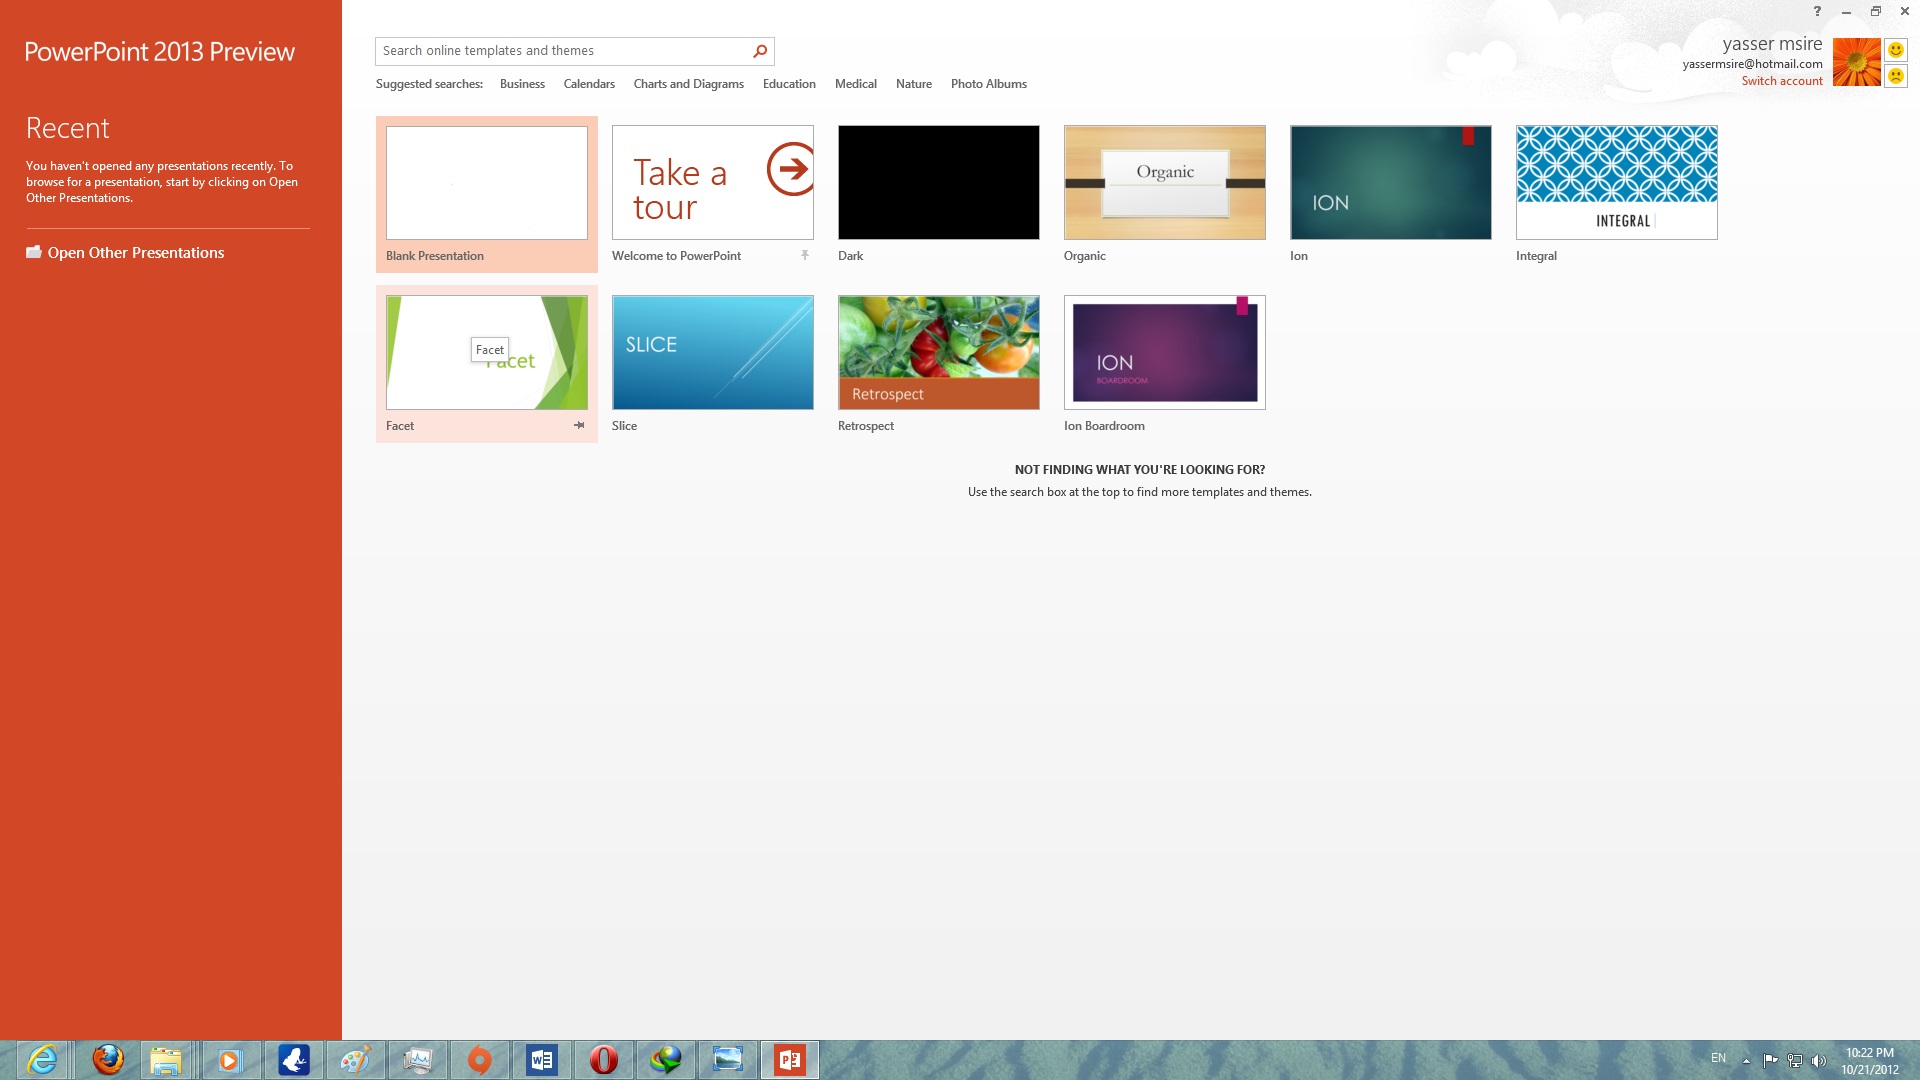Viewport: 1920px width, 1080px height.
Task: Click the 'Integral' label below thumbnail
Action: pos(1536,256)
